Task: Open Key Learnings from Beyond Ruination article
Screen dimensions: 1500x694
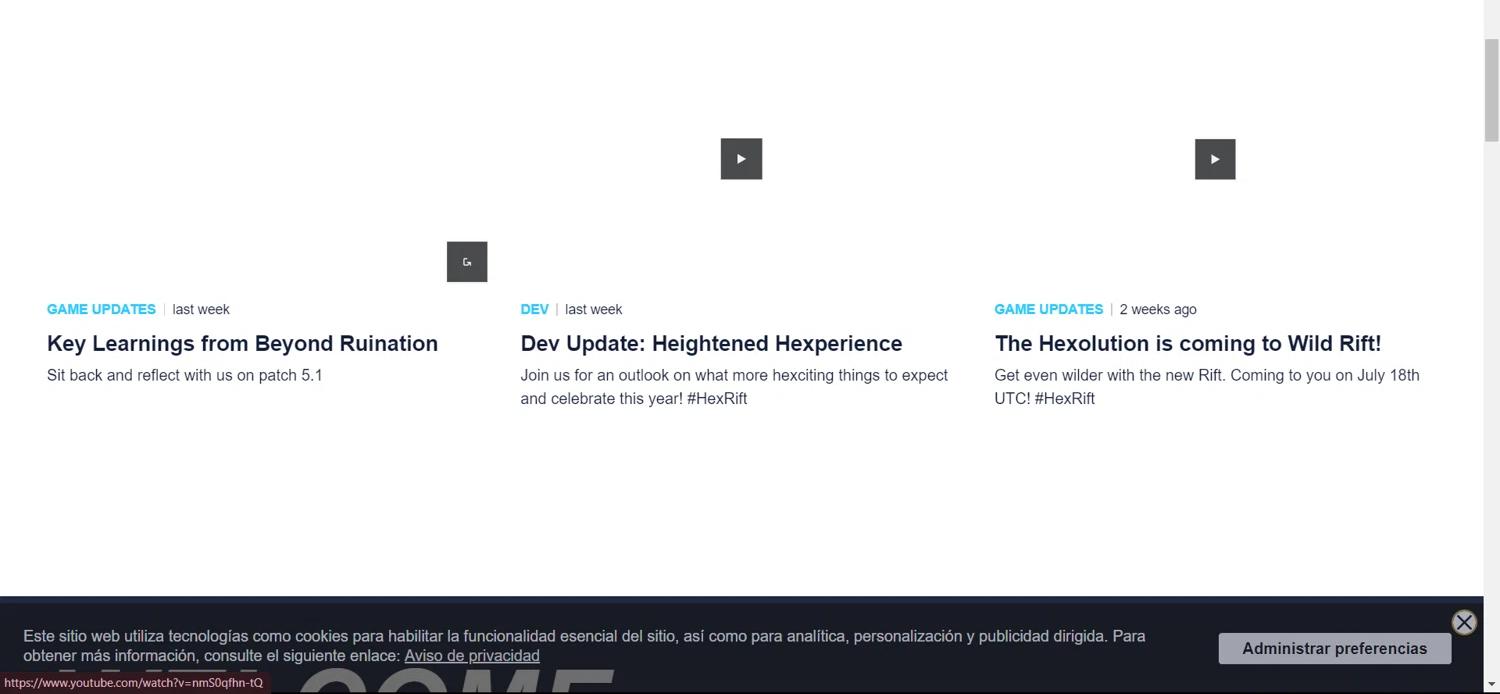Action: 242,343
